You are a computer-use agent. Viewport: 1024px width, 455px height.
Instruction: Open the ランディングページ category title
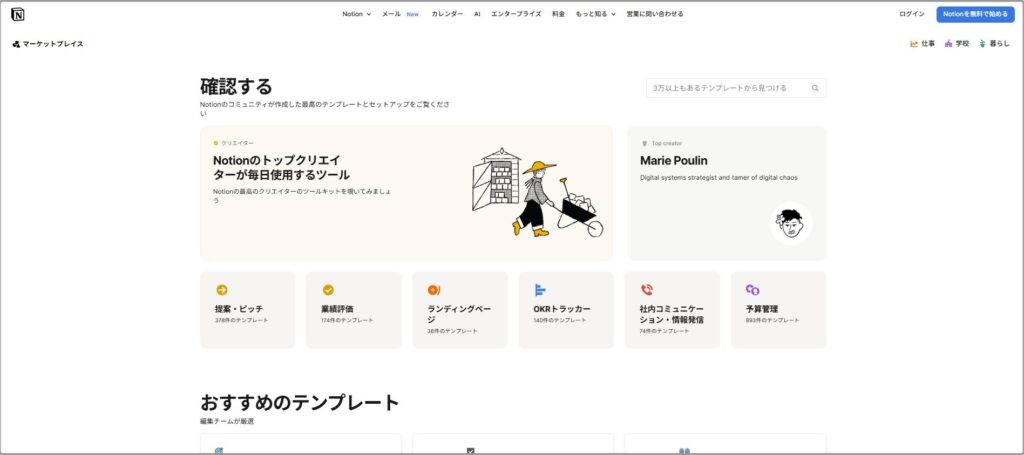tap(459, 314)
